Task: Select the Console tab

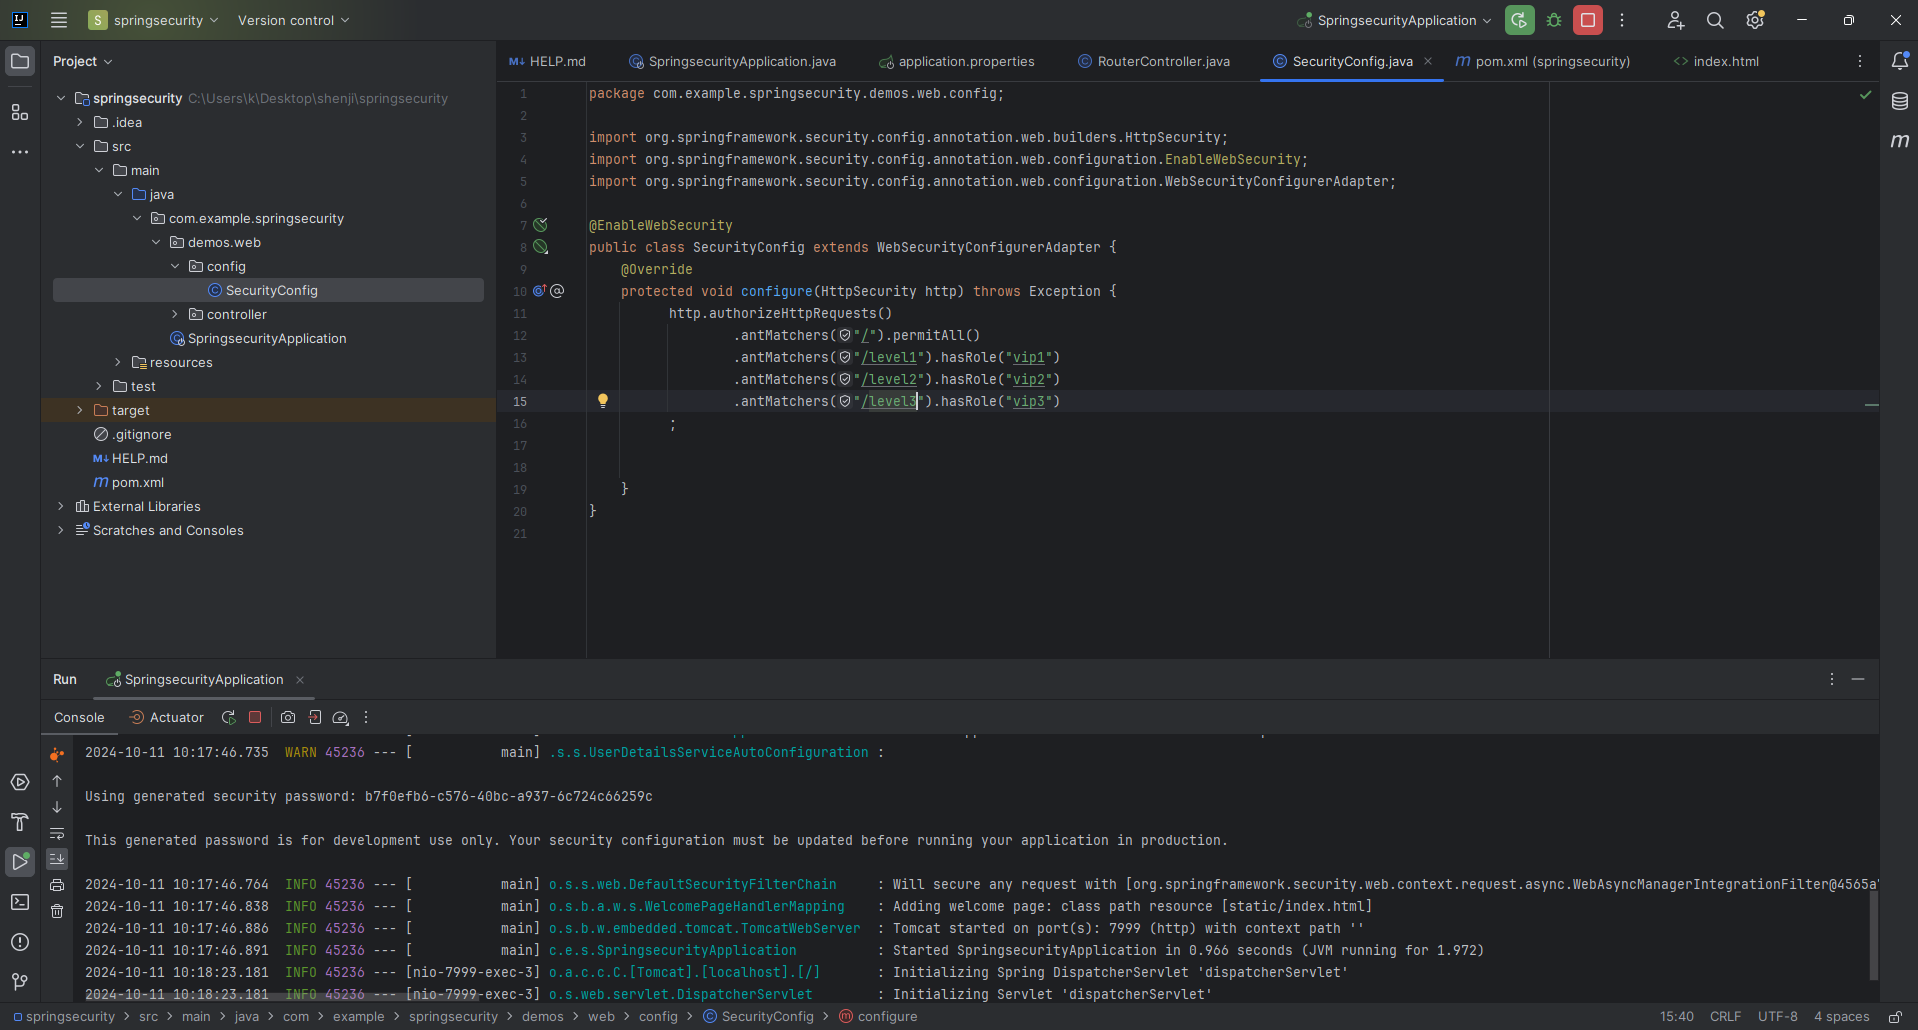Action: tap(79, 717)
